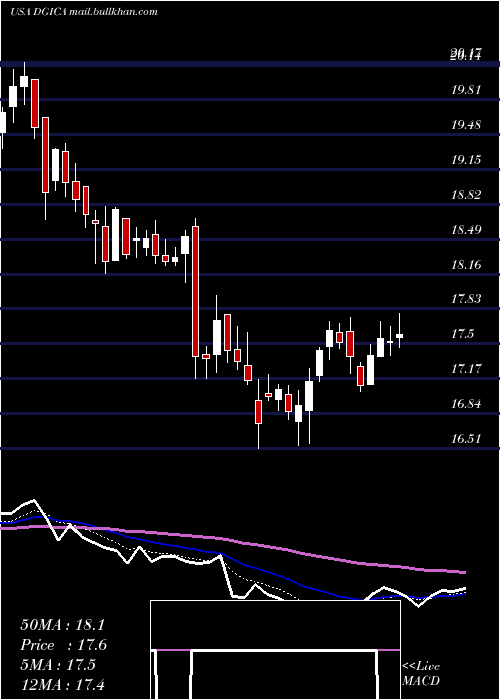500x700 pixels.
Task: Click the 17.83 price axis label
Action: pyautogui.click(x=466, y=299)
